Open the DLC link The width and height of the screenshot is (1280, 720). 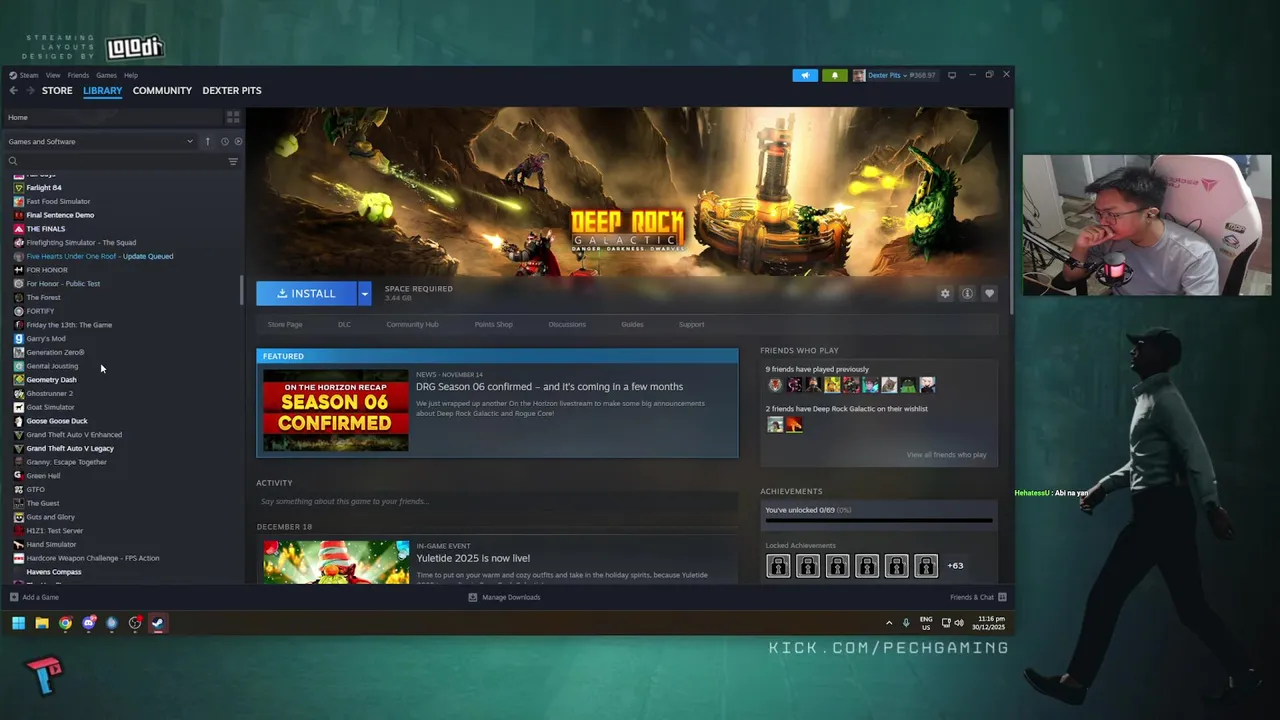click(x=344, y=324)
